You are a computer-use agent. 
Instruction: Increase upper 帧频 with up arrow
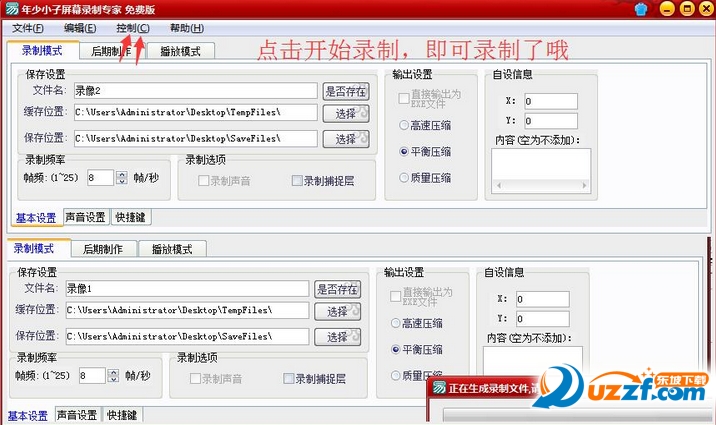coord(122,174)
